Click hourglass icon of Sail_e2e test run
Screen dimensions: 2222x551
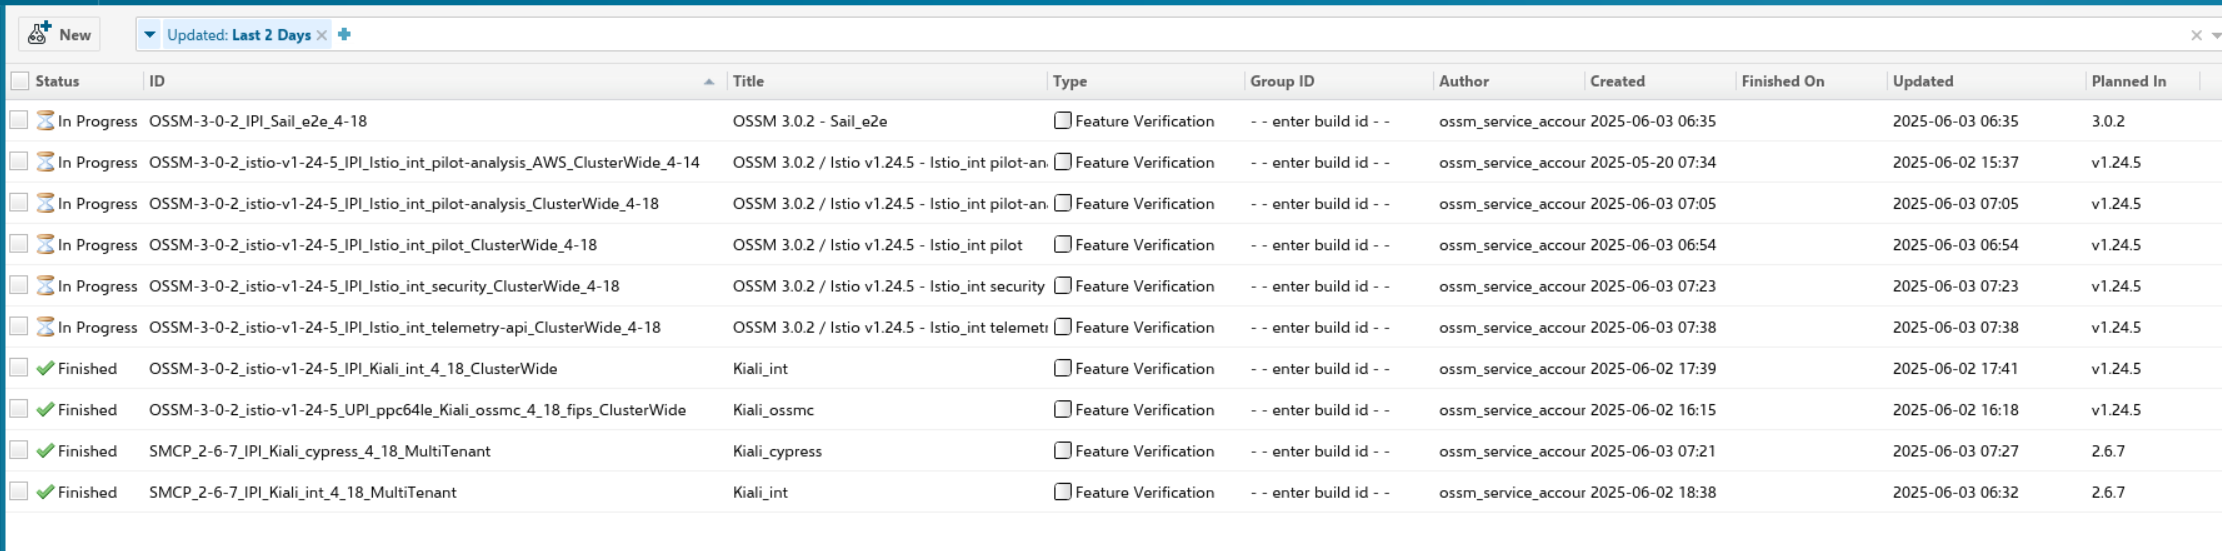tap(45, 121)
